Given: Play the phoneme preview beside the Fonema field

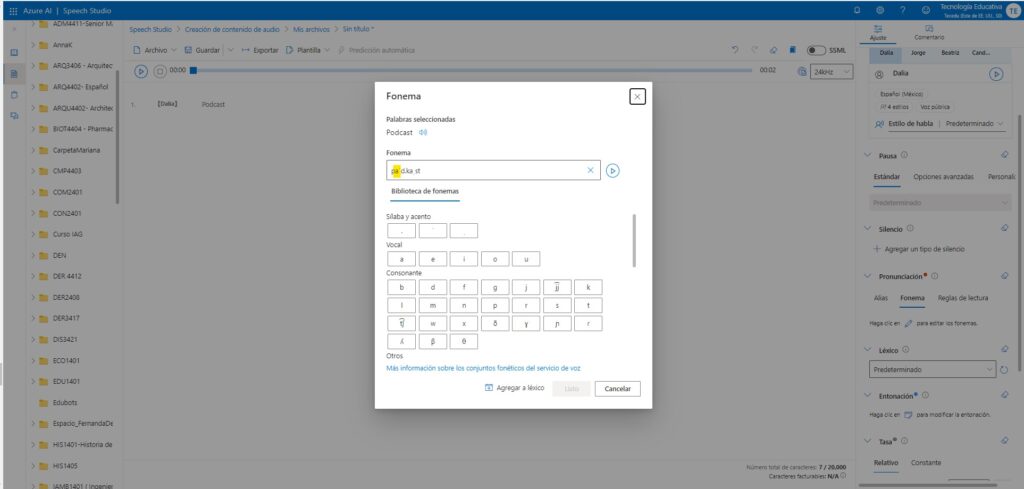Looking at the screenshot, I should [613, 171].
